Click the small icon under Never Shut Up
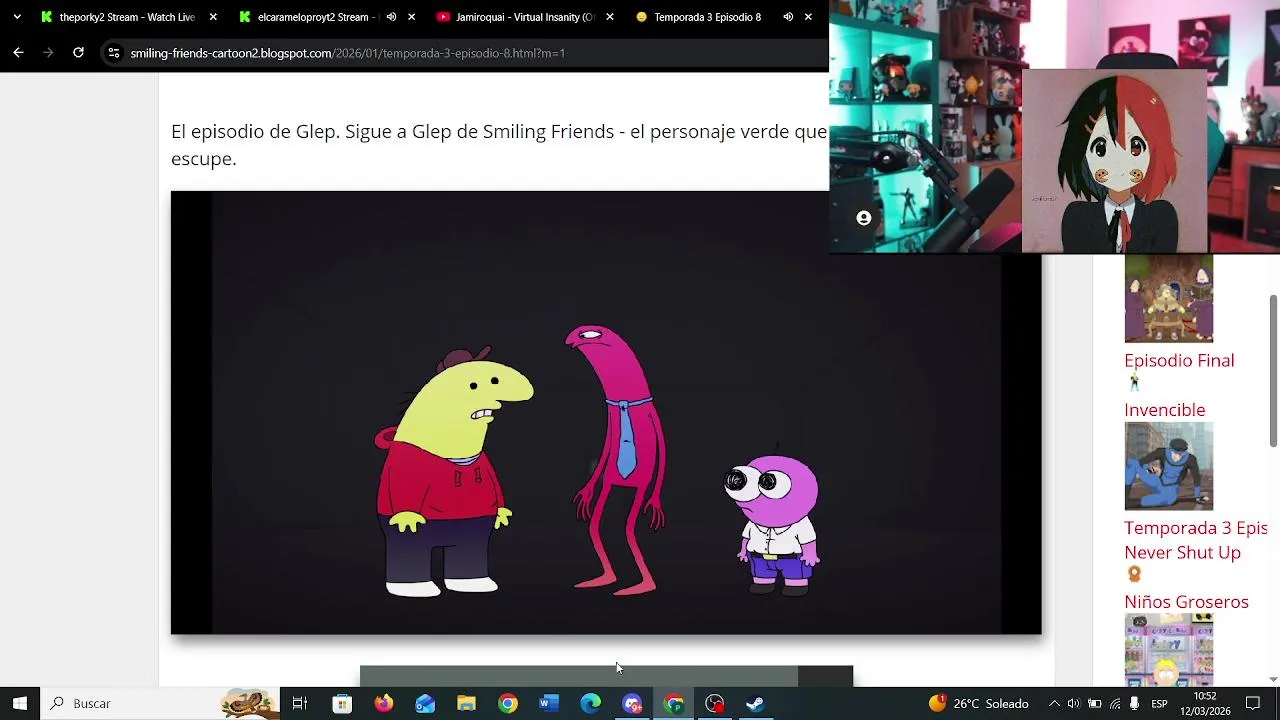This screenshot has width=1280, height=720. pos(1134,574)
